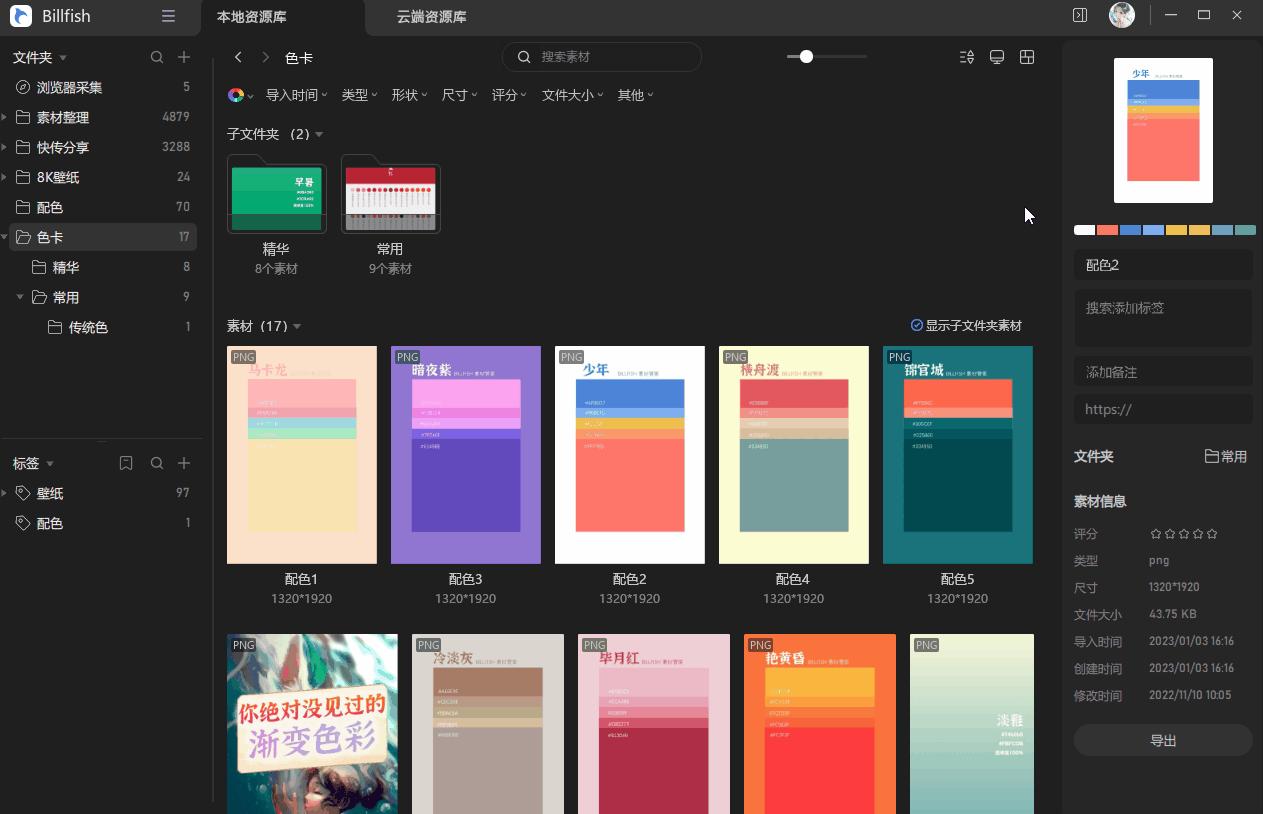Select the 本地资源库 tab
Viewport: 1263px width, 814px height.
[x=250, y=17]
